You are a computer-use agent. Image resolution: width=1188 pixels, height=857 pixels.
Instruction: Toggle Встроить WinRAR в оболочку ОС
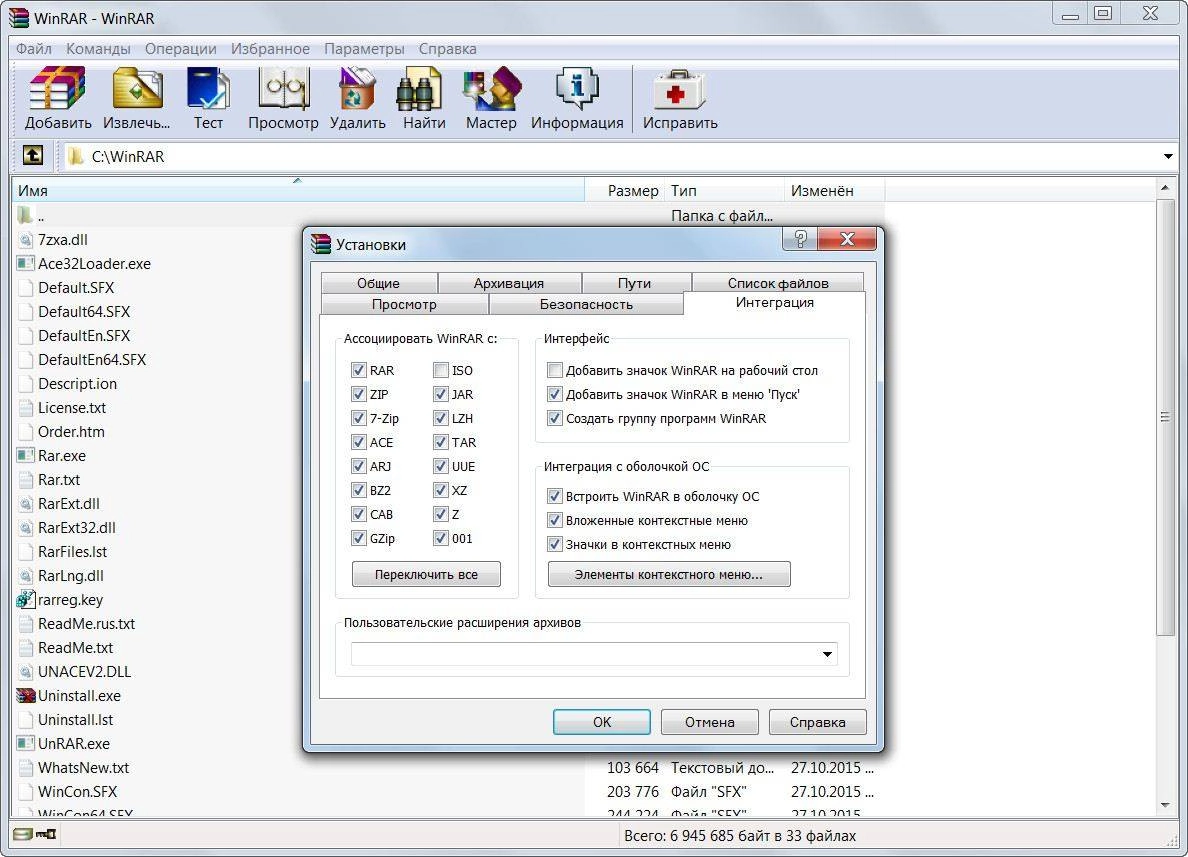click(x=555, y=496)
